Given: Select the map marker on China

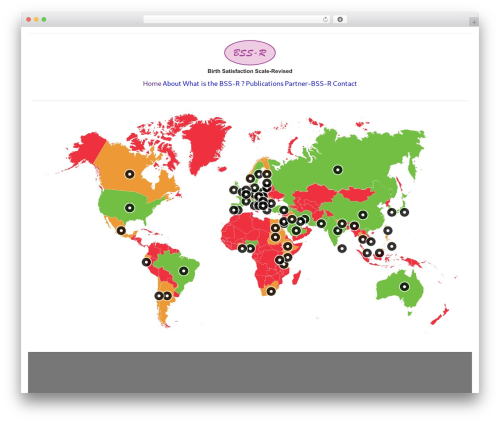Looking at the screenshot, I should (x=363, y=215).
